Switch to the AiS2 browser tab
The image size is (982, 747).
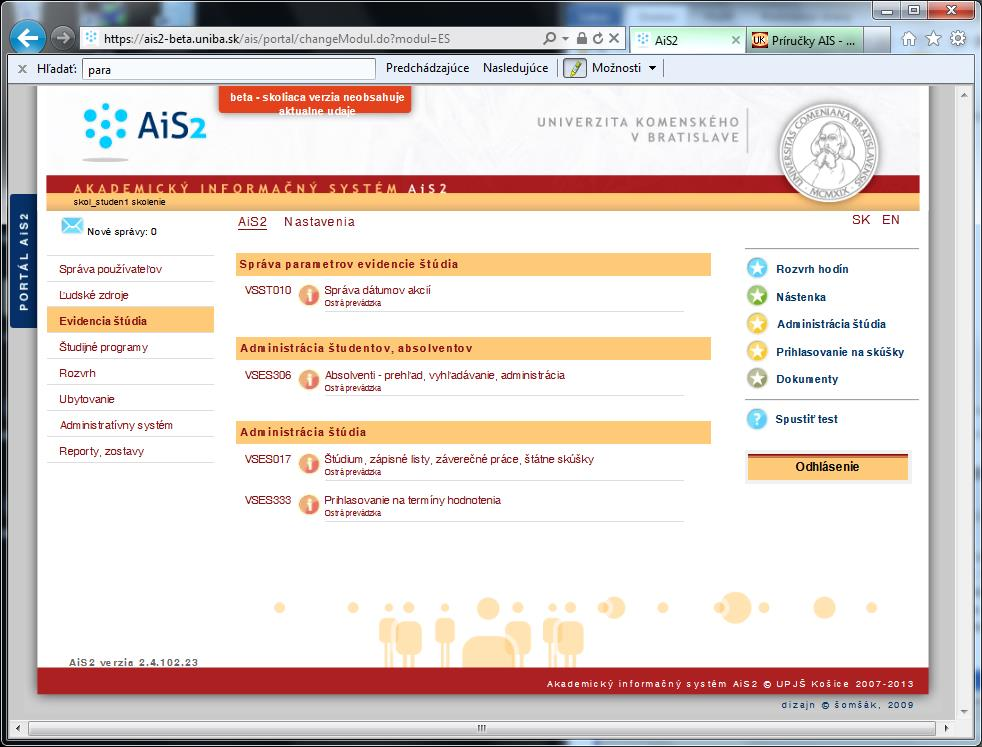687,40
